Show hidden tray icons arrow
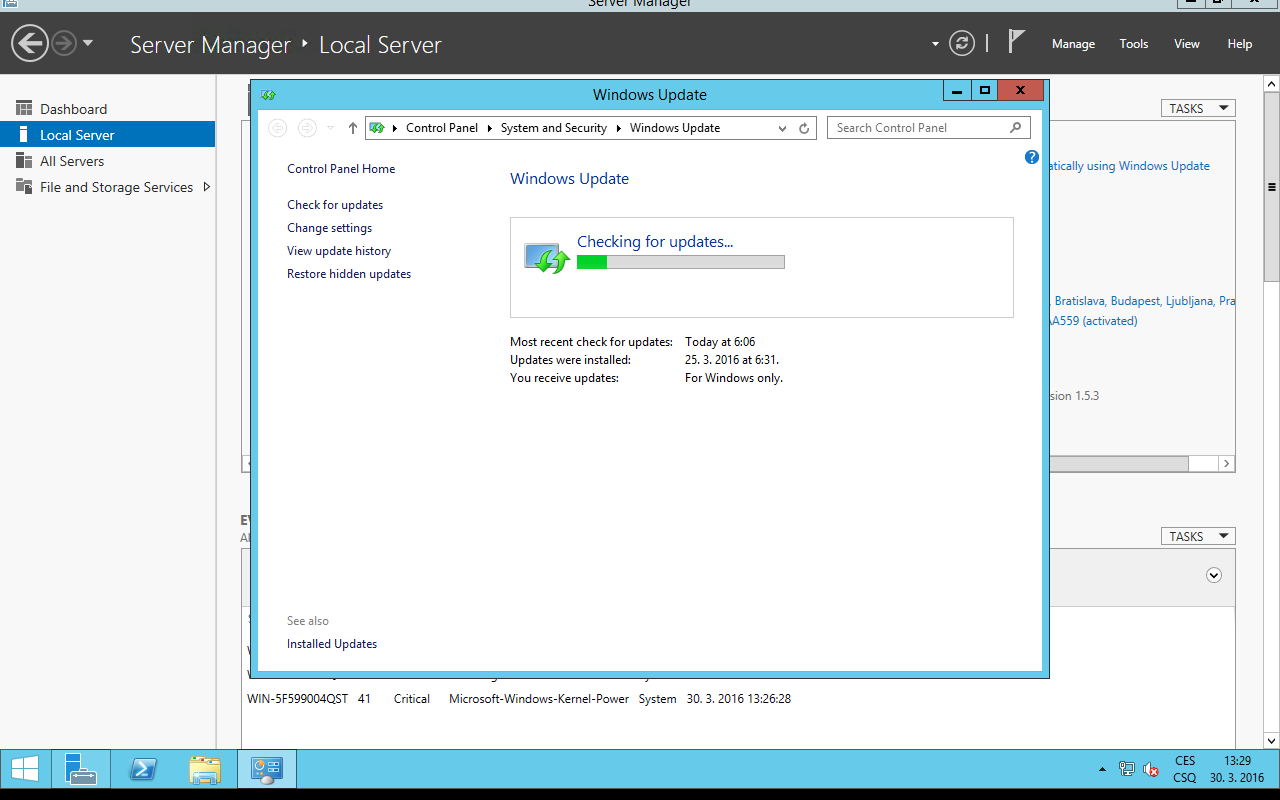Screen dimensions: 1280x800 coord(1102,769)
